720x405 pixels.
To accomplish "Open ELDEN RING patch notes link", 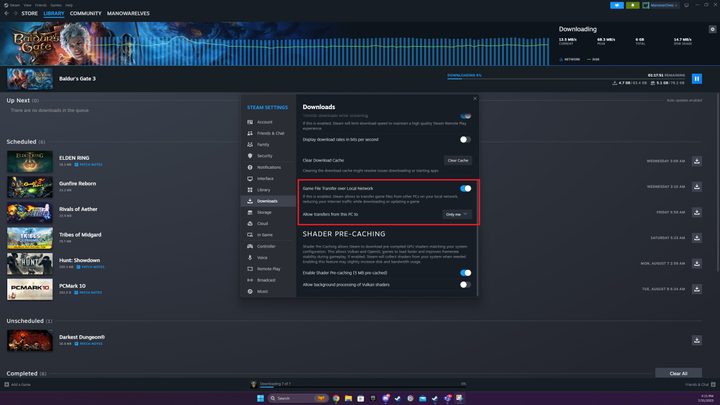I will click(89, 164).
